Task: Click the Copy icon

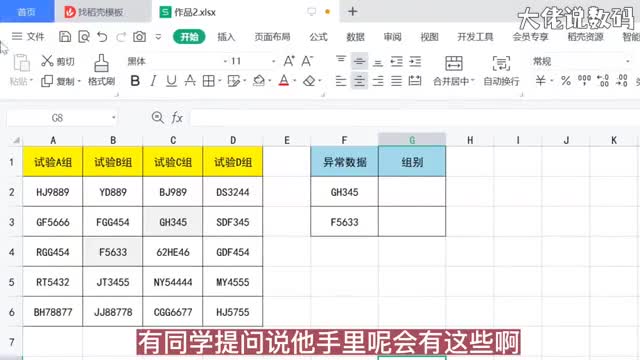Action: point(47,81)
